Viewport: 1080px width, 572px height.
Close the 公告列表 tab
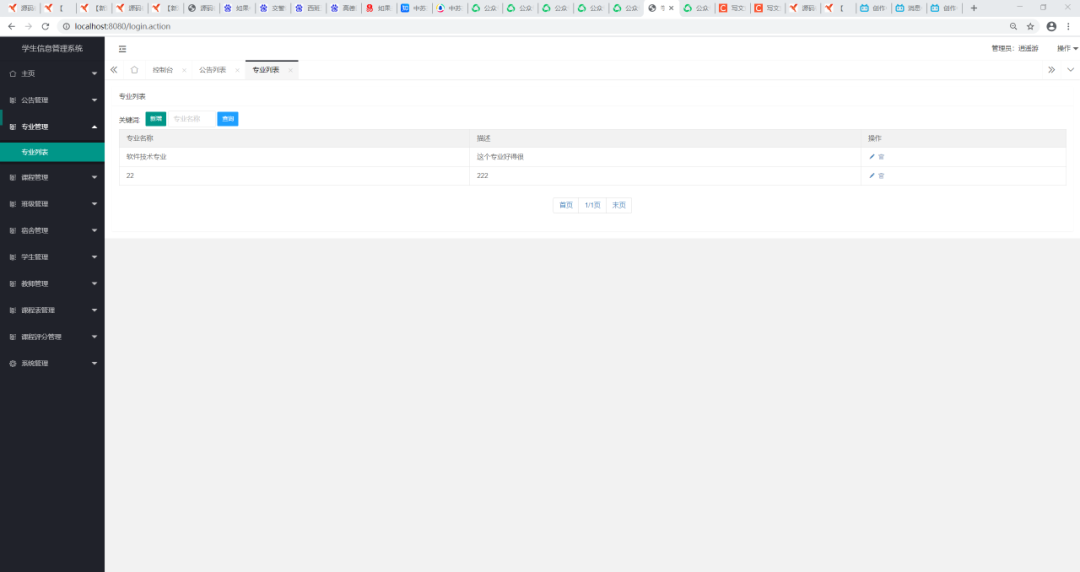pos(237,70)
